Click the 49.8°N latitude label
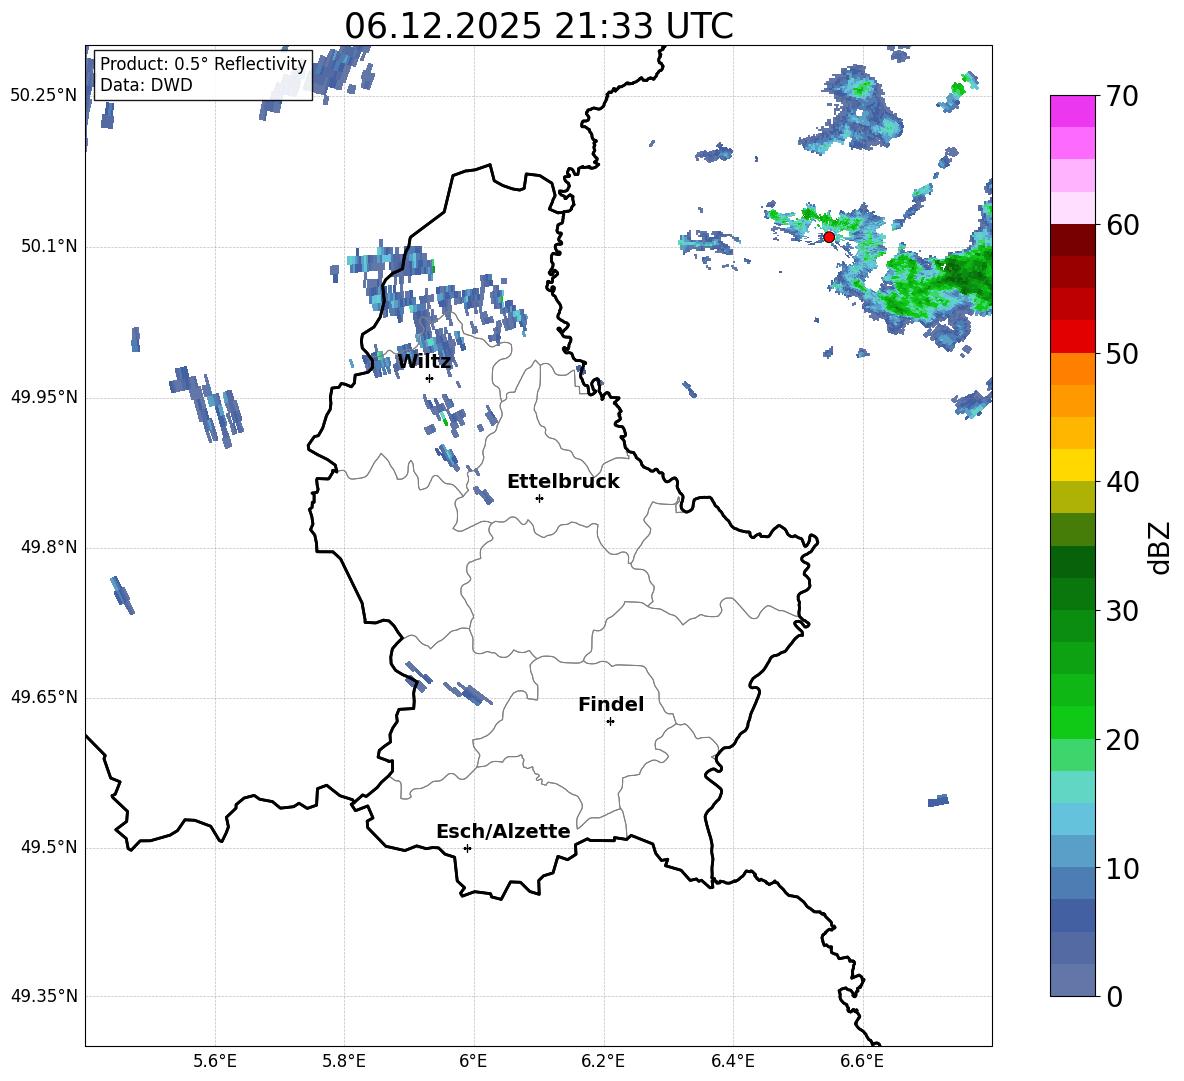The height and width of the screenshot is (1081, 1184). (49, 547)
